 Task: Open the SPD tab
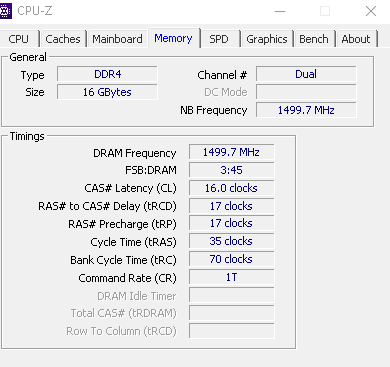[x=219, y=39]
